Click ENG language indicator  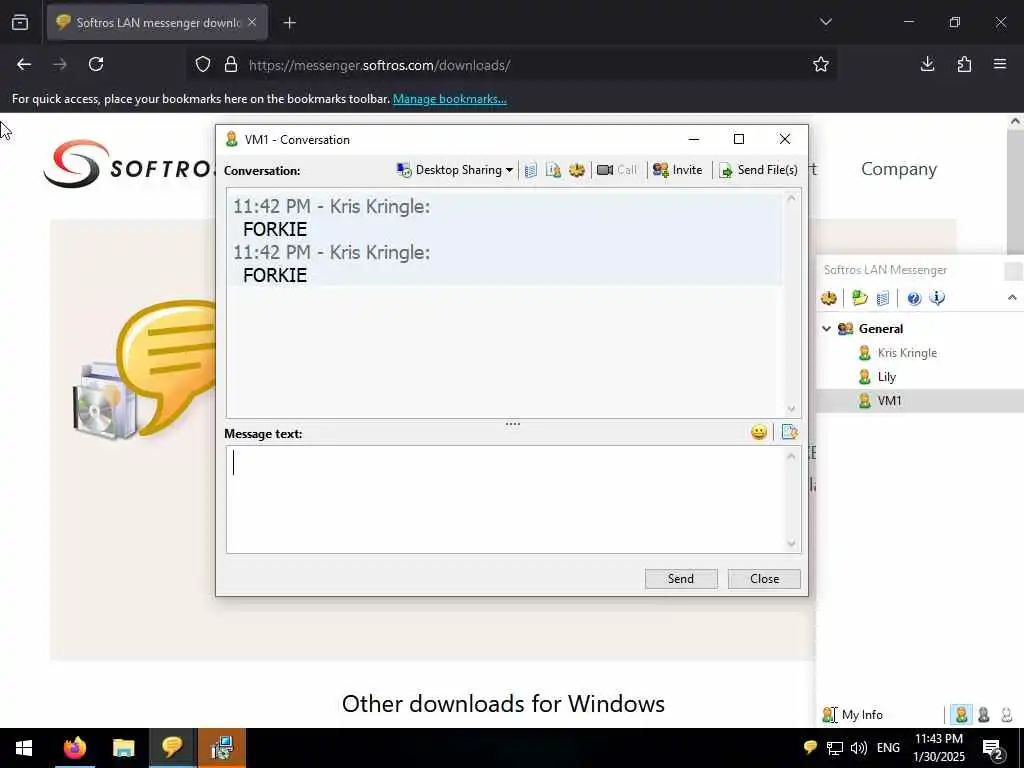coord(888,748)
